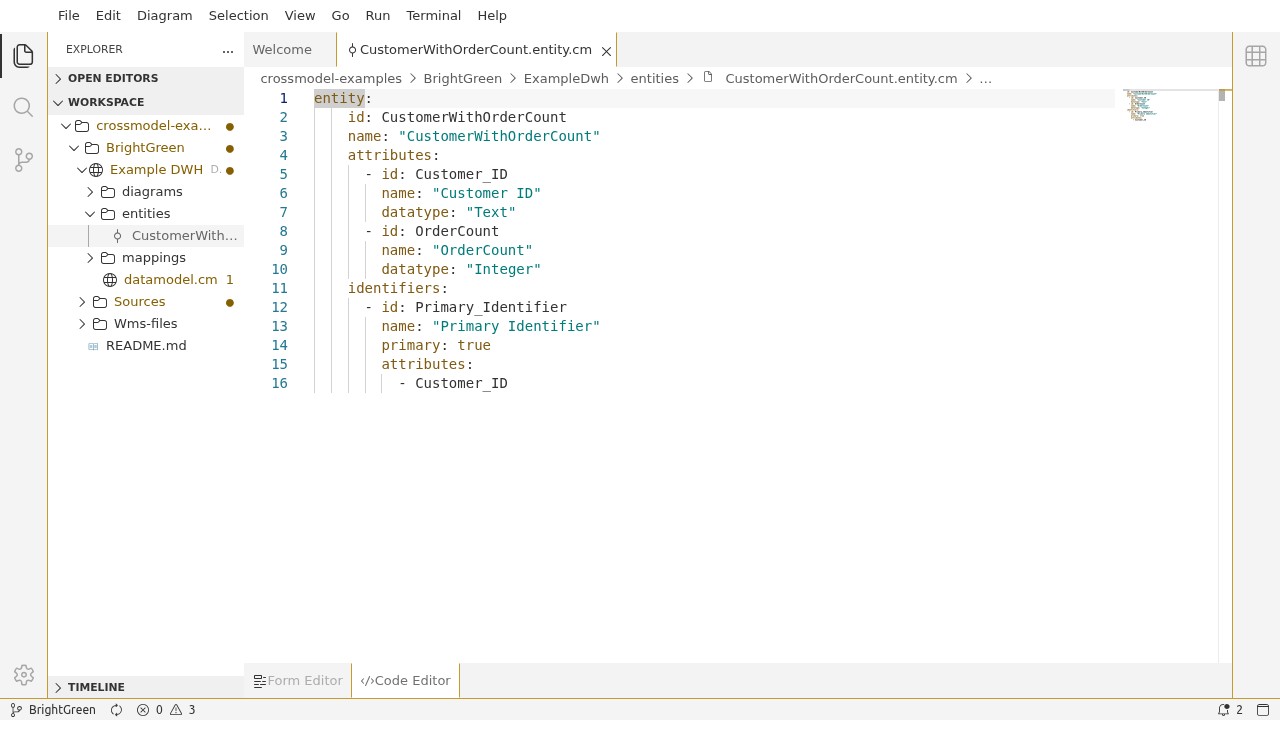
Task: Toggle the bottom panel layout icon
Action: click(x=1263, y=710)
